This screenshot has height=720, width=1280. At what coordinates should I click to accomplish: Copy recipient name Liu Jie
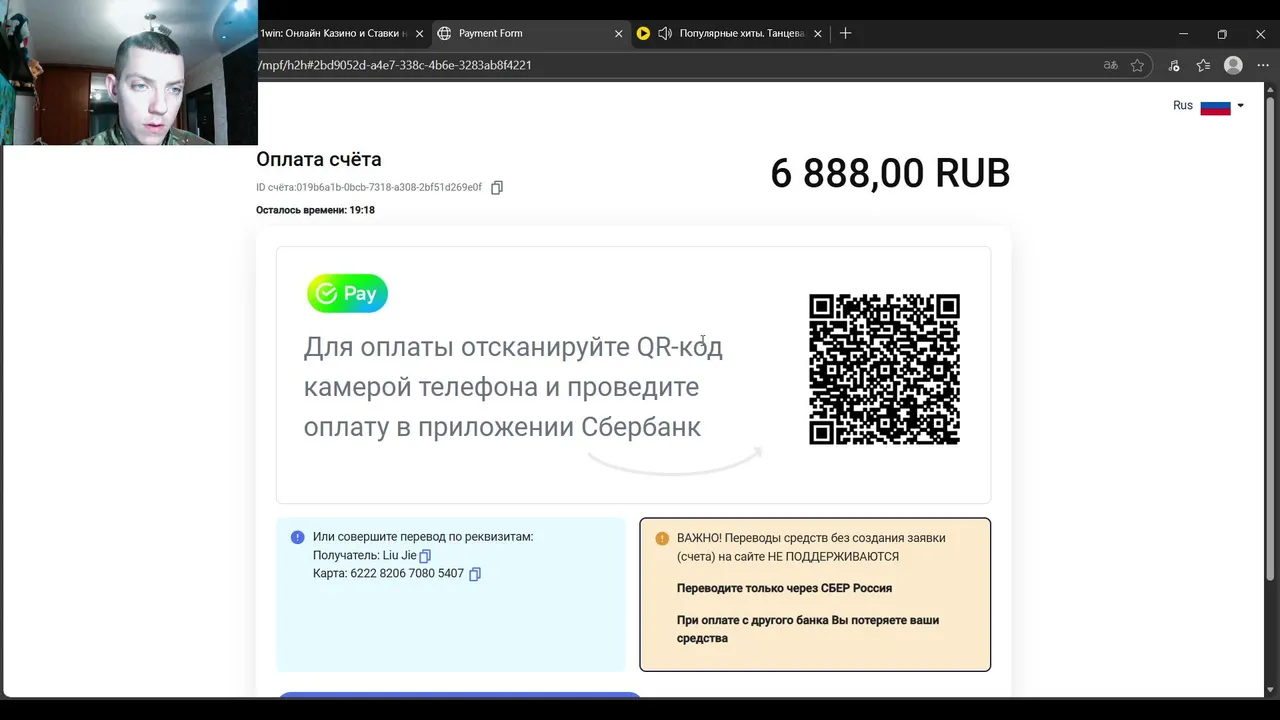[x=425, y=556]
